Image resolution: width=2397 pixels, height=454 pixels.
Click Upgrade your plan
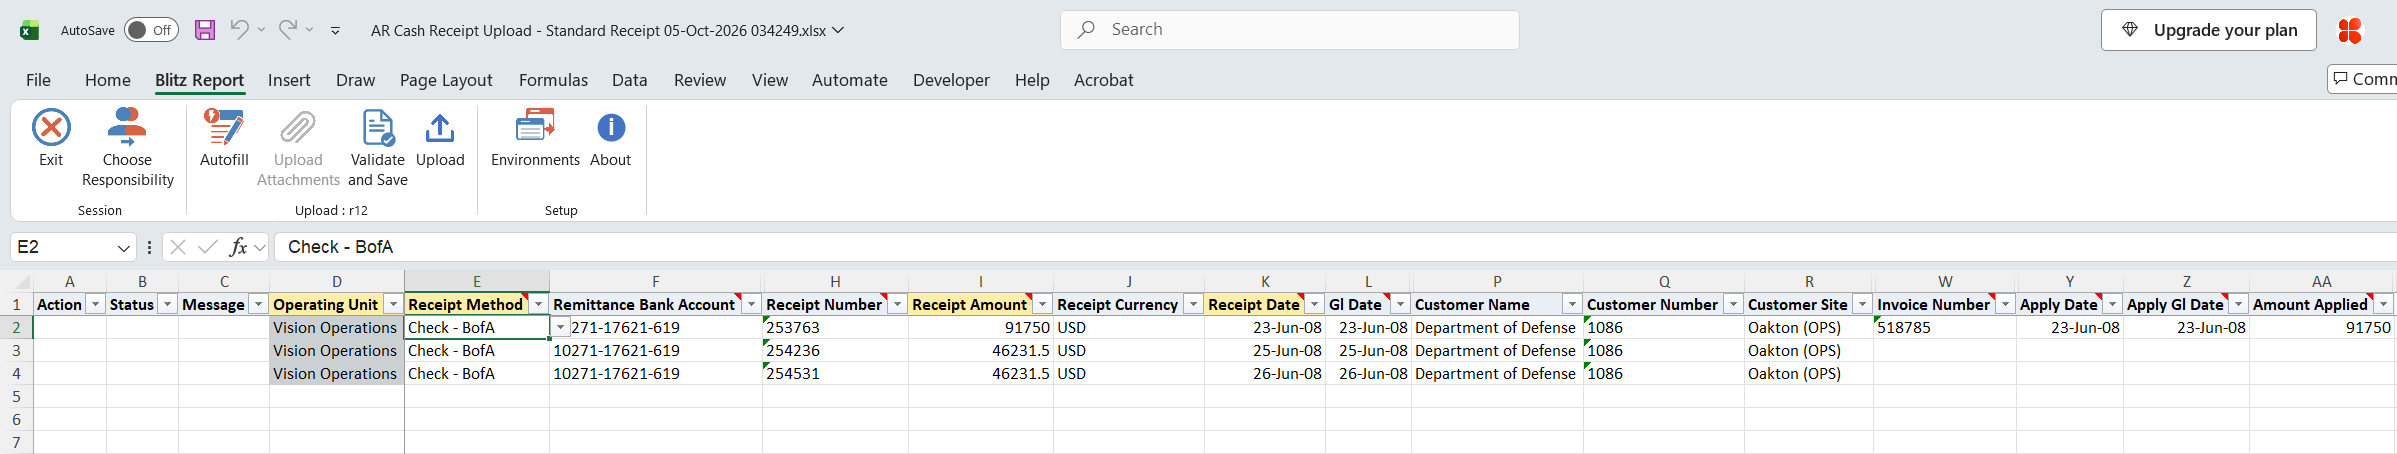[x=2209, y=30]
